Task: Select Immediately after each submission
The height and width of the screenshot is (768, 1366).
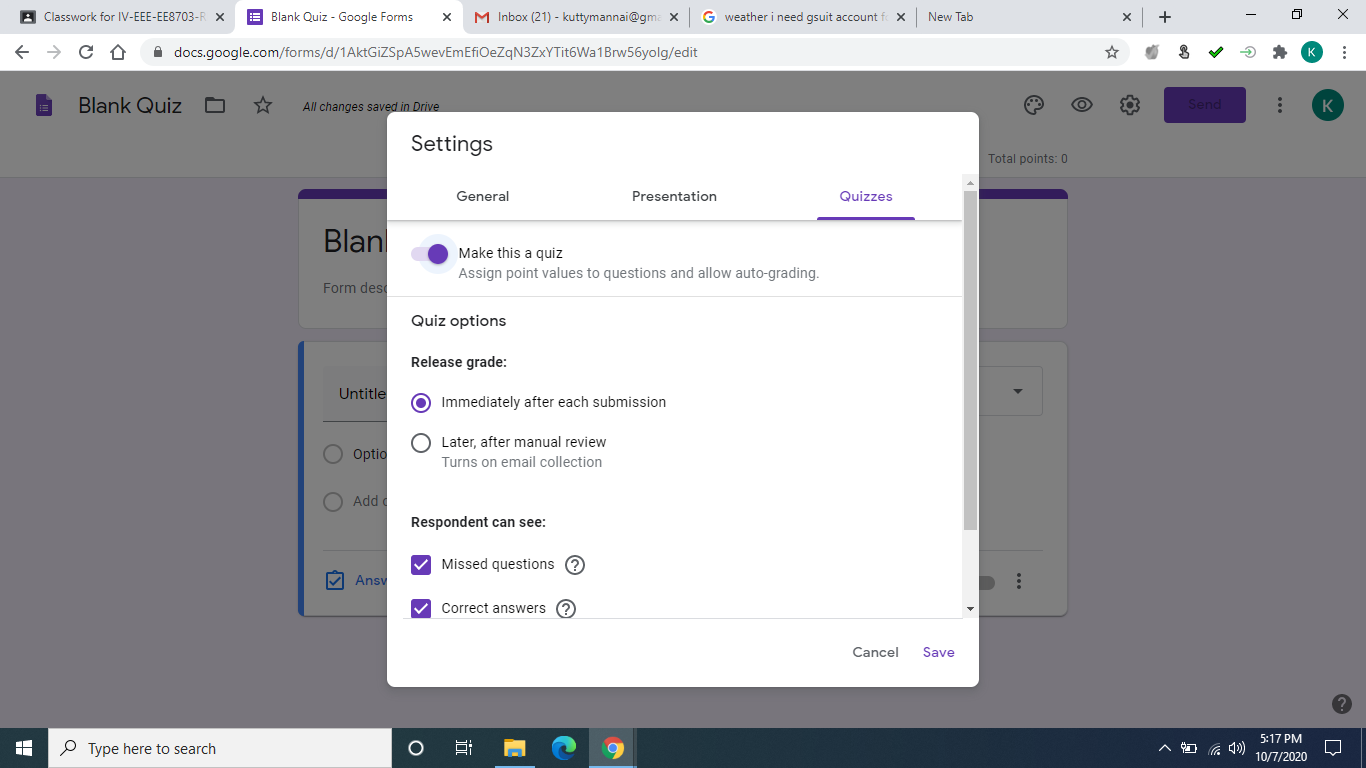Action: [422, 402]
